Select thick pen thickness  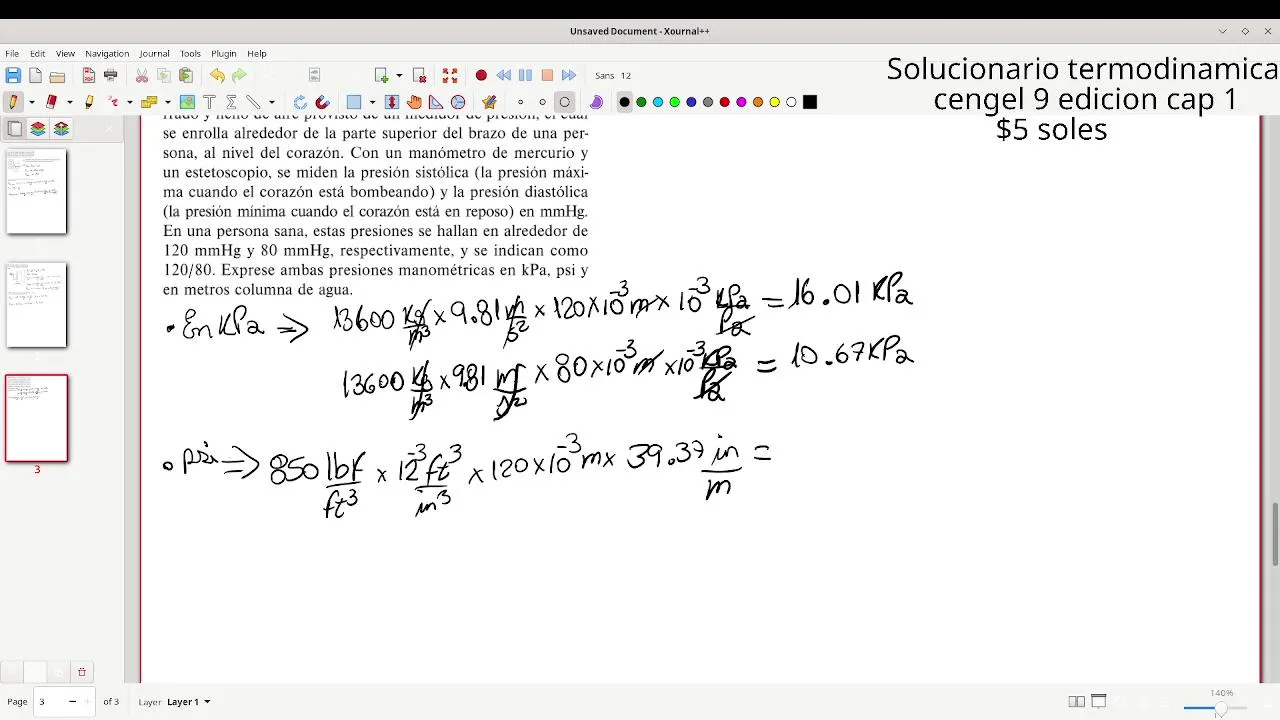(x=564, y=102)
